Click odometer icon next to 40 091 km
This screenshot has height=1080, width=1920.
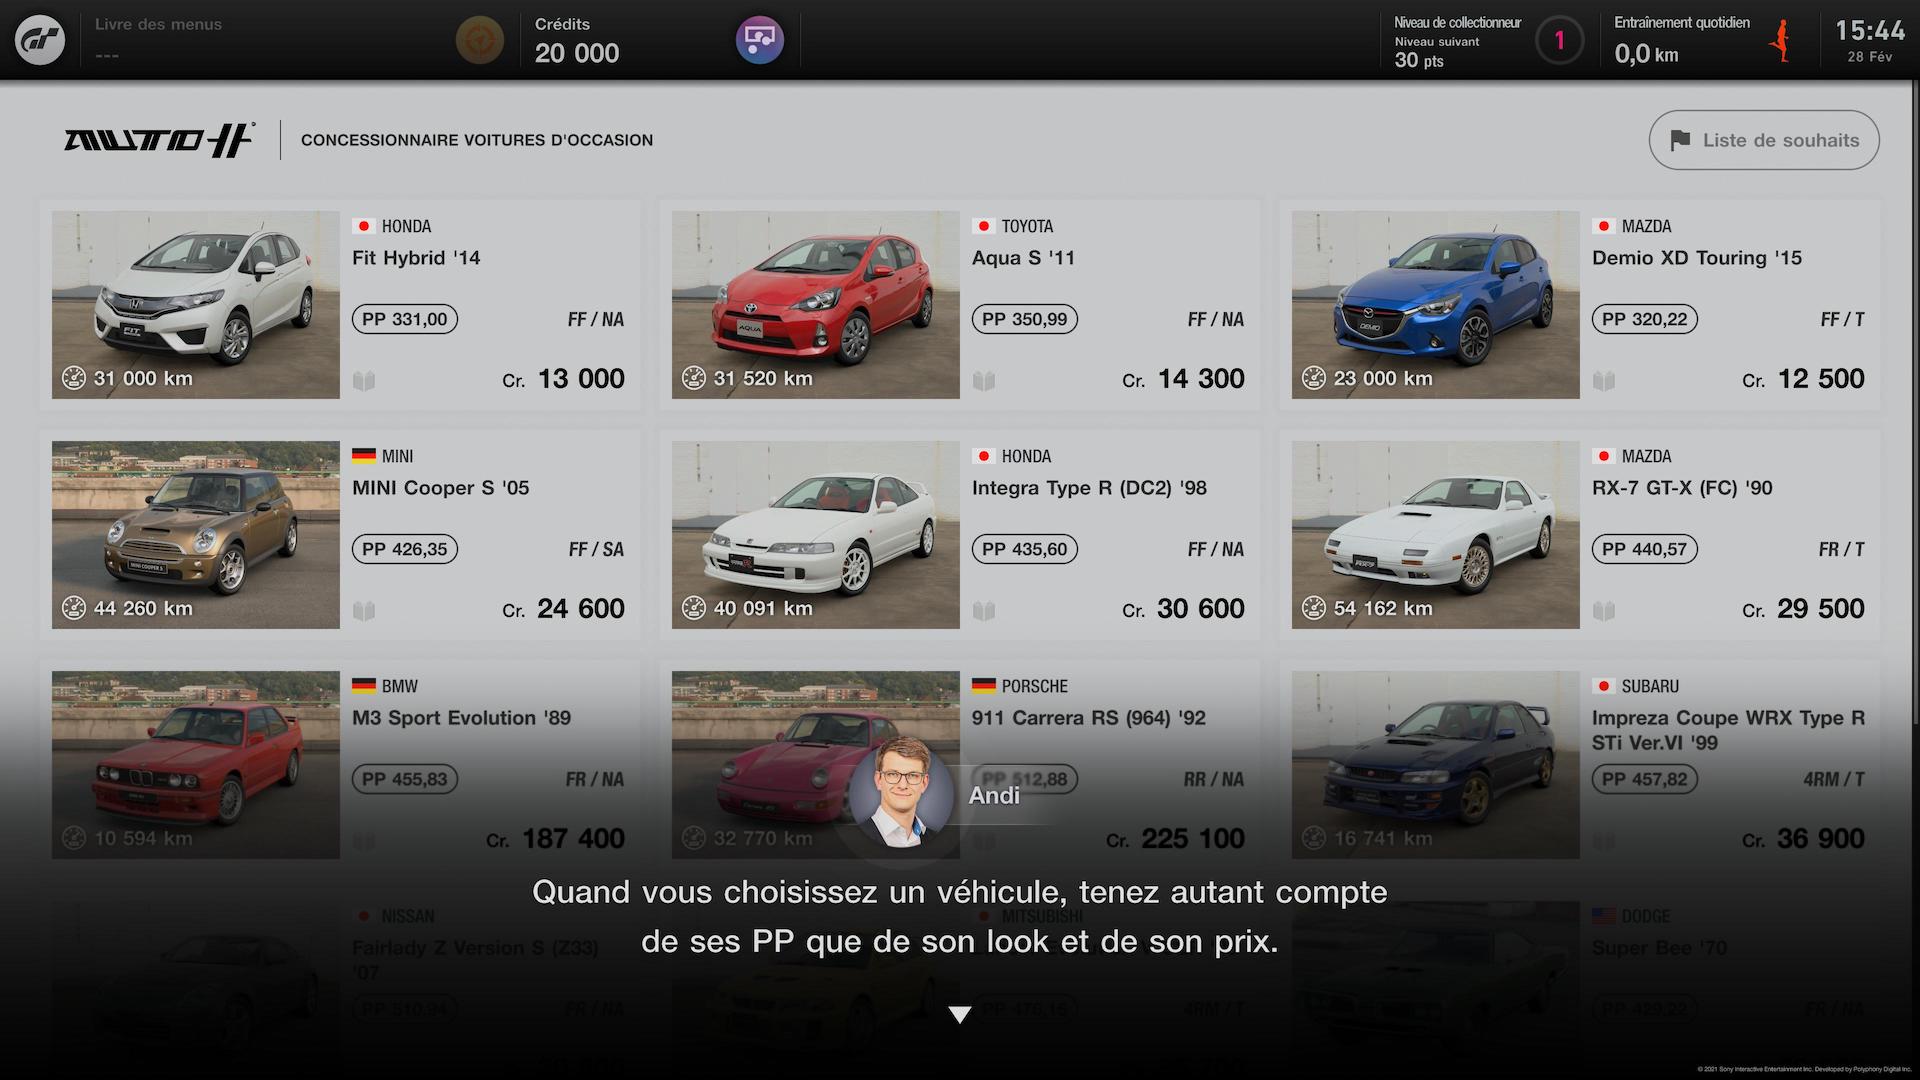[694, 608]
